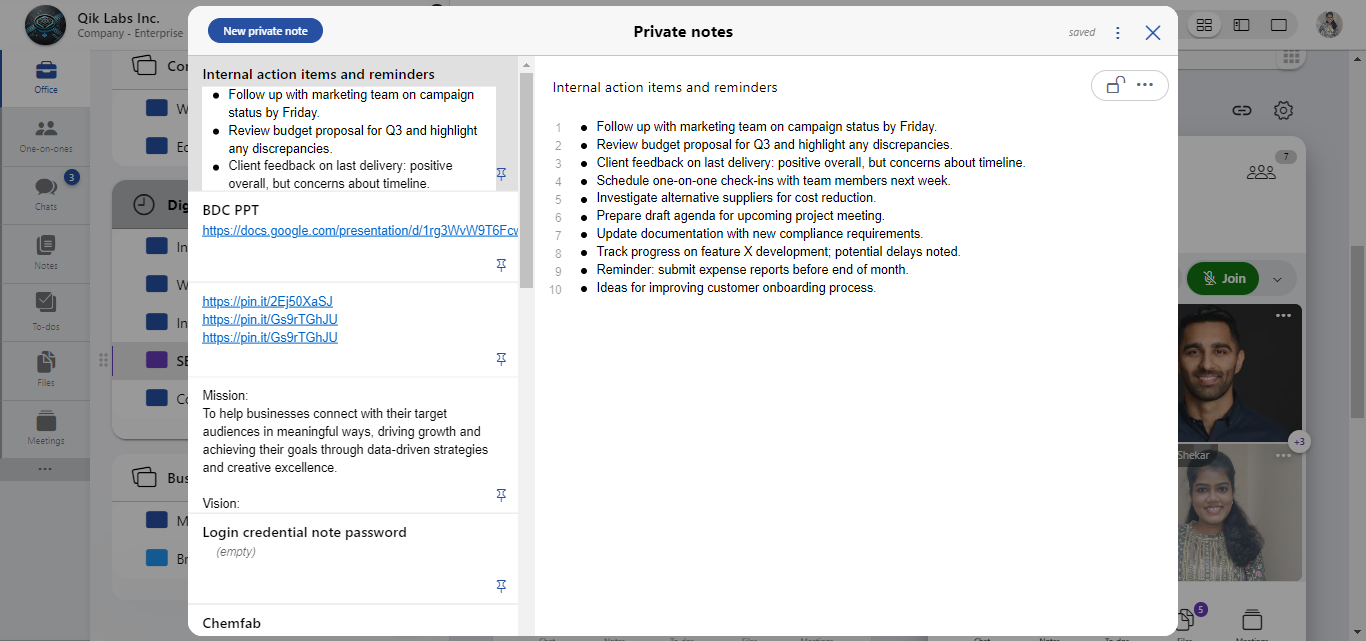1366x641 pixels.
Task: Open meeting settings via the gear icon
Action: point(1283,110)
